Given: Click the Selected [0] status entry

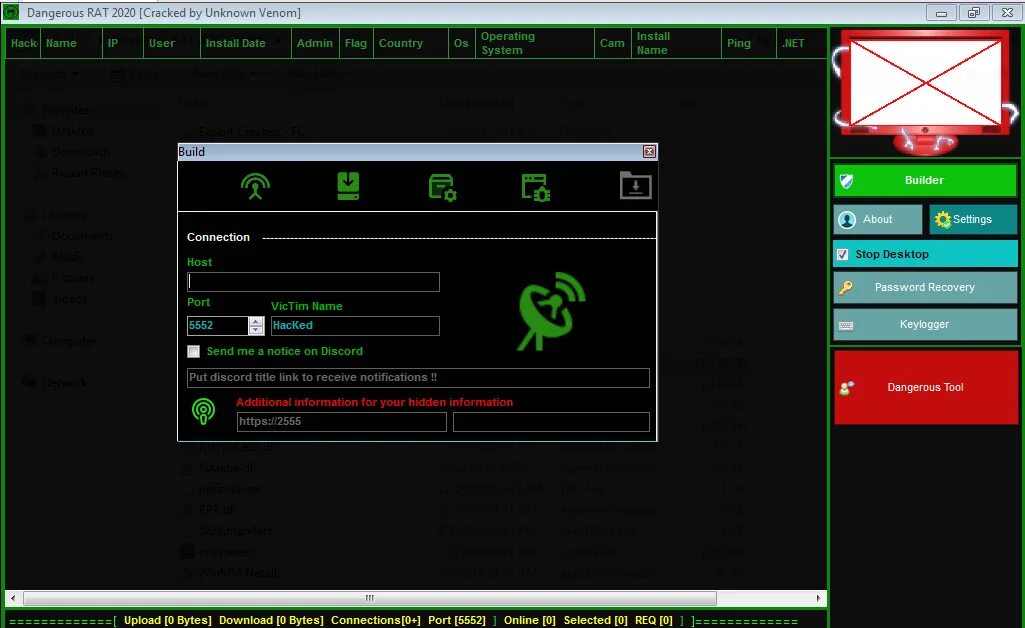Looking at the screenshot, I should coord(596,620).
